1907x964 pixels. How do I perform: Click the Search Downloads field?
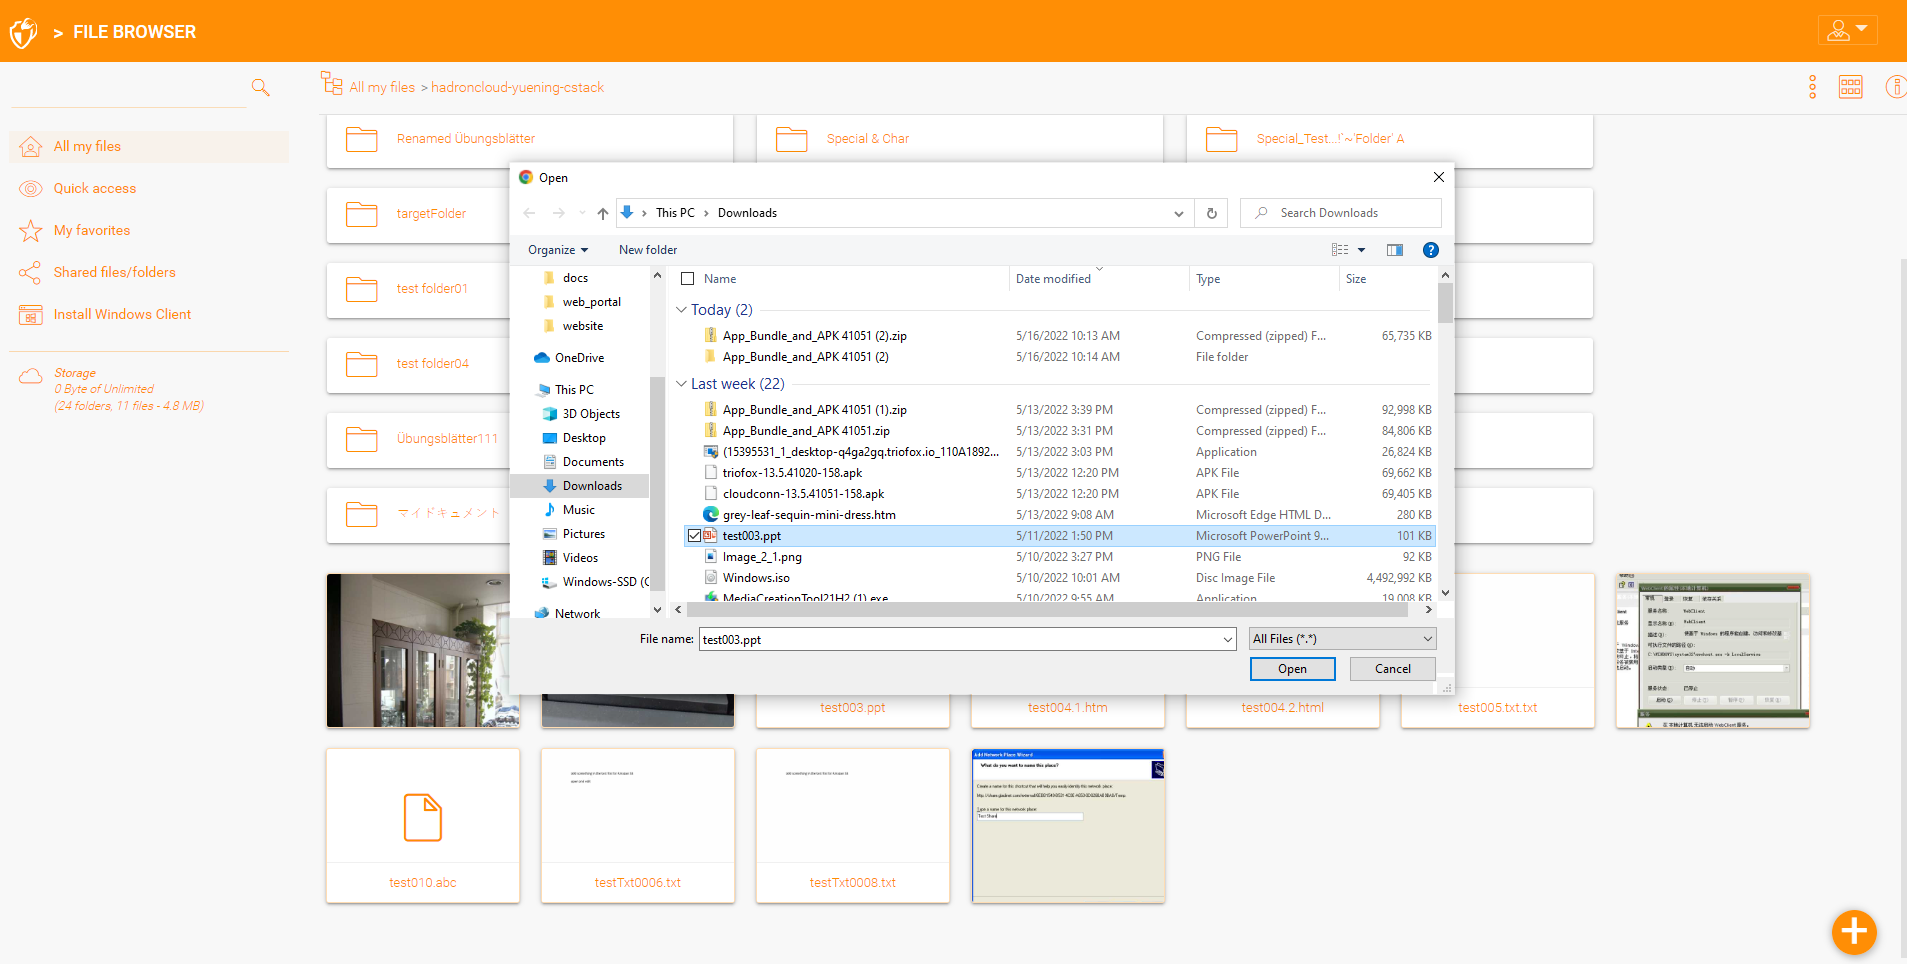(x=1341, y=213)
